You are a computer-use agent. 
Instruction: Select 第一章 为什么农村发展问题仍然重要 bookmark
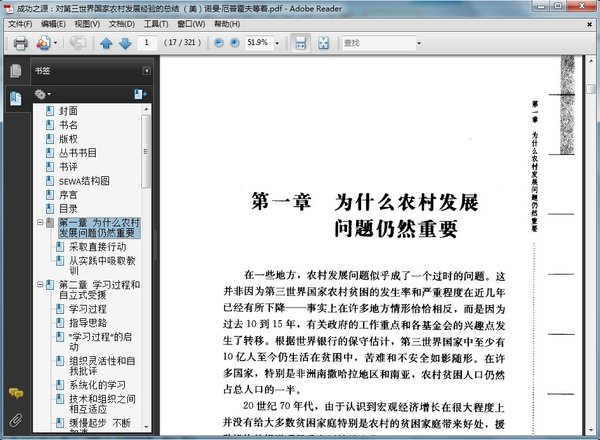(x=99, y=228)
